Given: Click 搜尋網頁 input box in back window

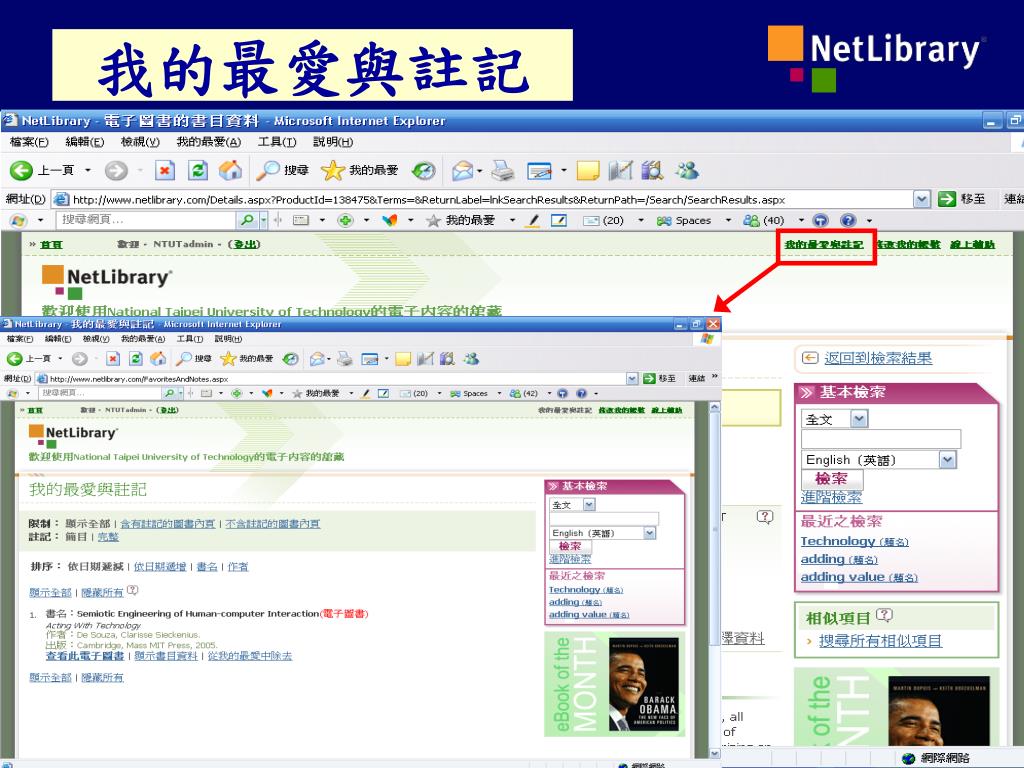Looking at the screenshot, I should pyautogui.click(x=146, y=221).
